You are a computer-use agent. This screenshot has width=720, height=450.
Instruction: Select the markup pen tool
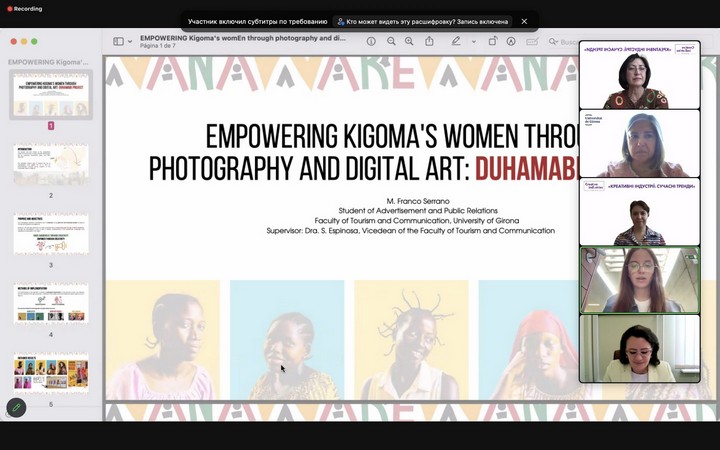tap(456, 41)
